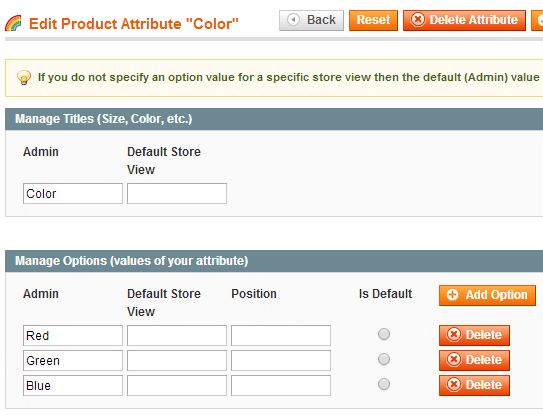Click the Position field for Blue
This screenshot has width=543, height=419.
pos(281,385)
